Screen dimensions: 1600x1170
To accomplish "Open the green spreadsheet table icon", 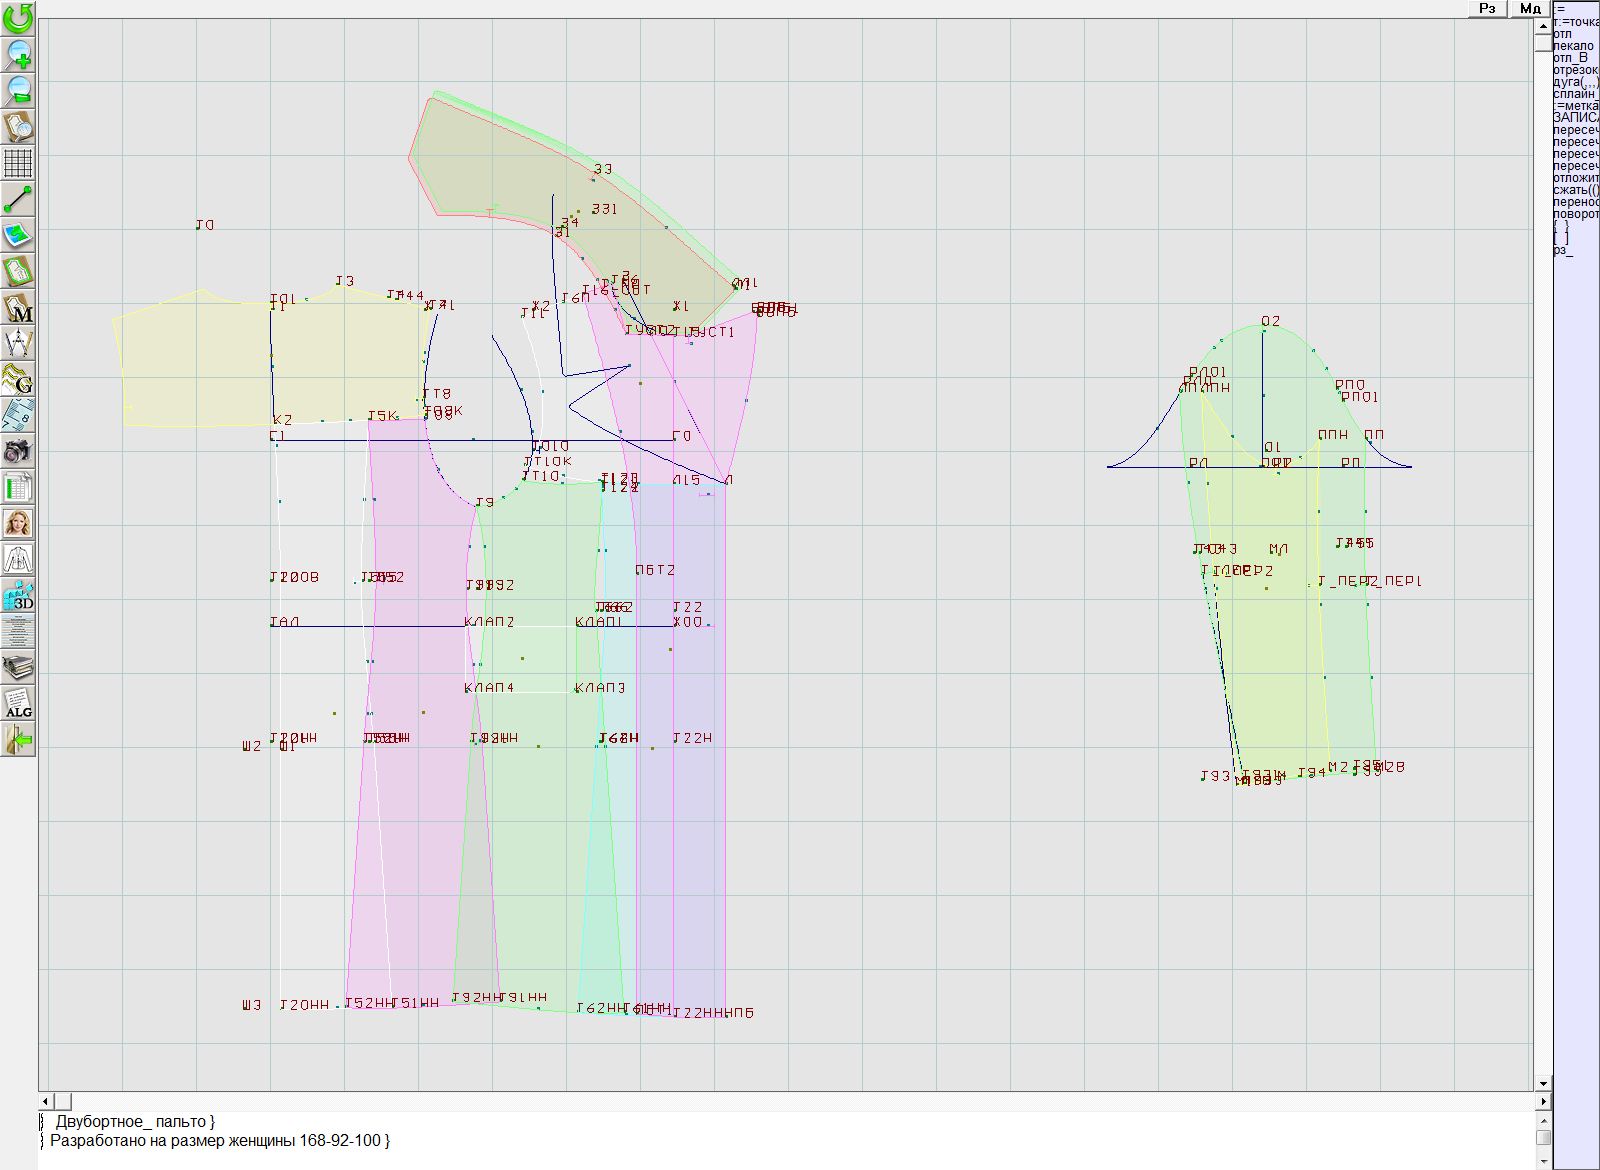I will pos(18,487).
